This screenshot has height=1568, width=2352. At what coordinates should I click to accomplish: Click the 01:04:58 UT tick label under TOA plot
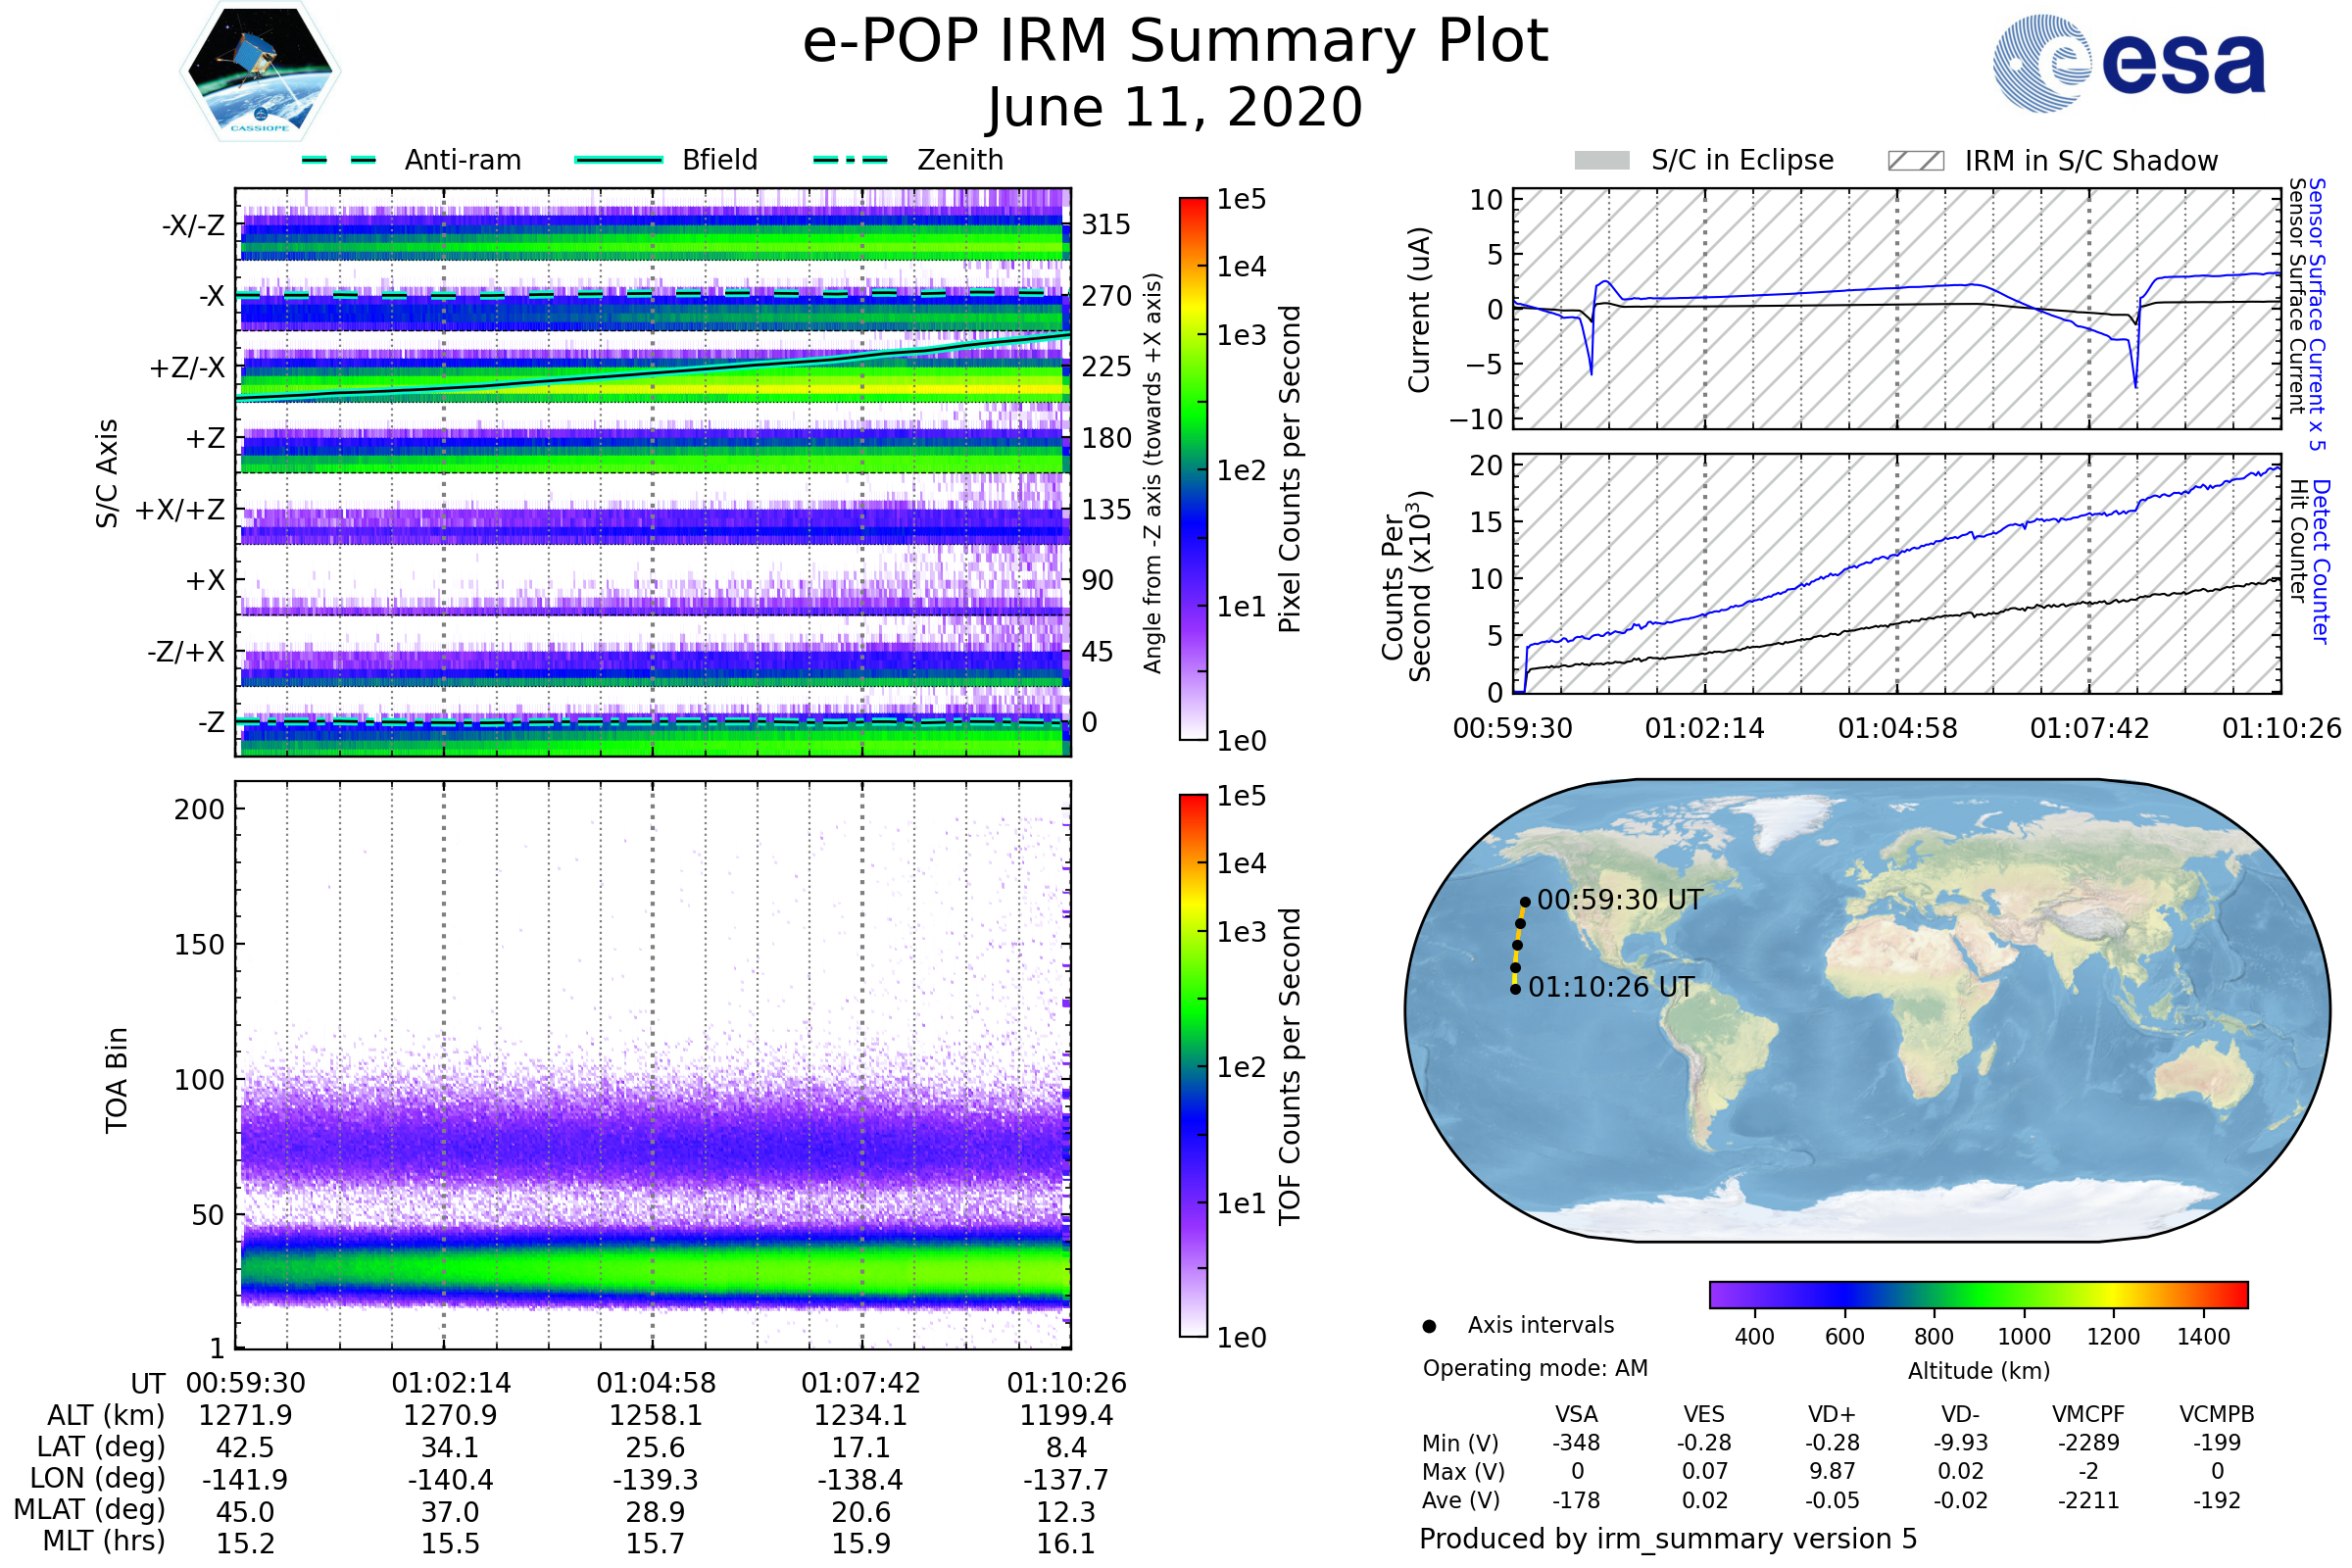click(656, 1383)
